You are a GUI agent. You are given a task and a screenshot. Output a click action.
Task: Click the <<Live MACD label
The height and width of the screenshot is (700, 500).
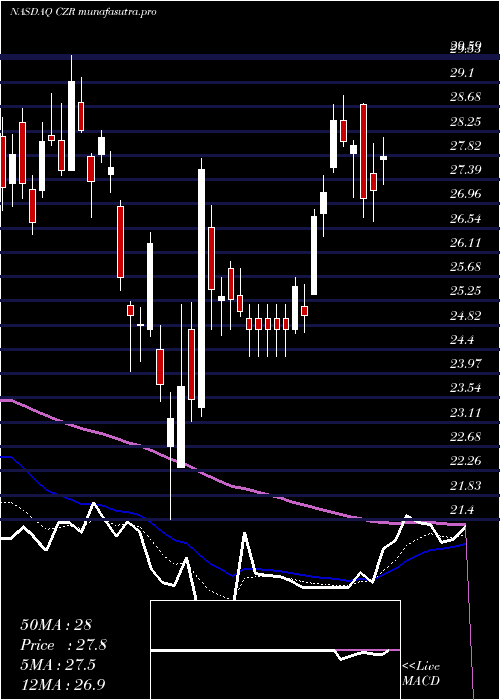coord(421,674)
